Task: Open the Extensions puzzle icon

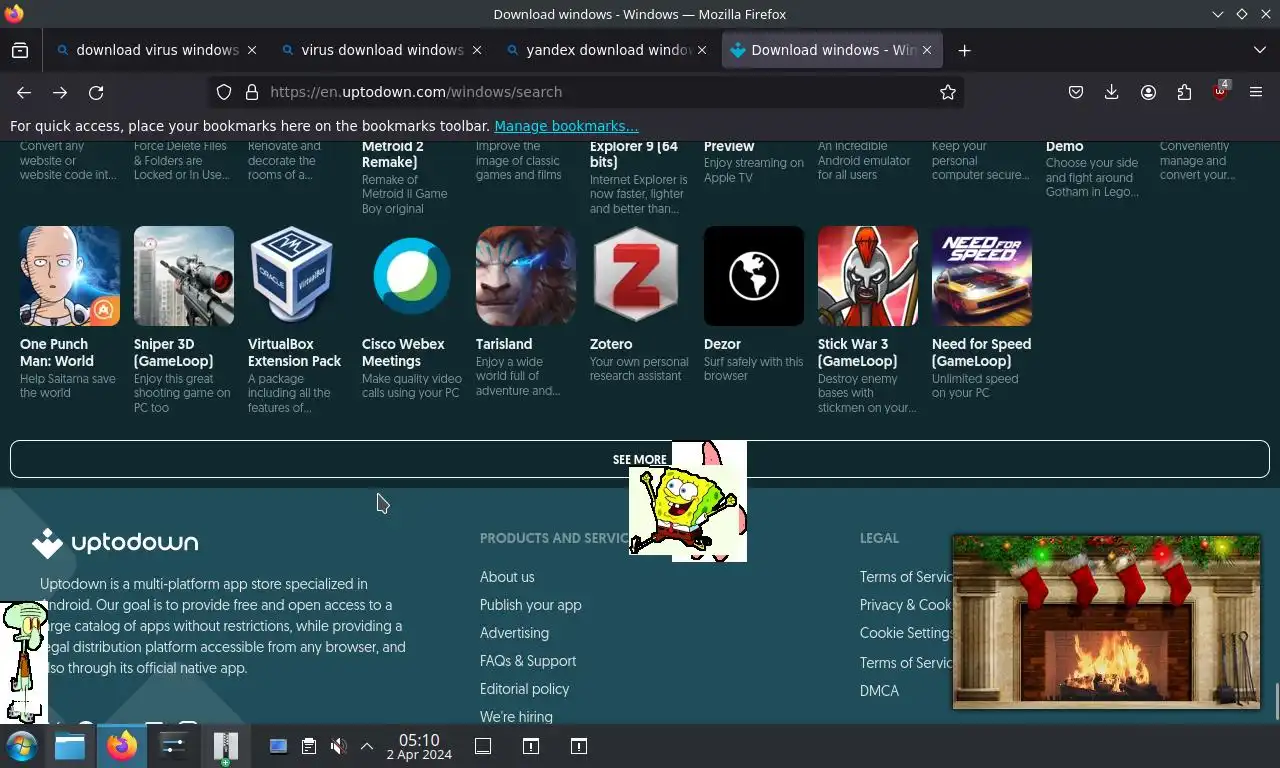Action: tap(1184, 92)
